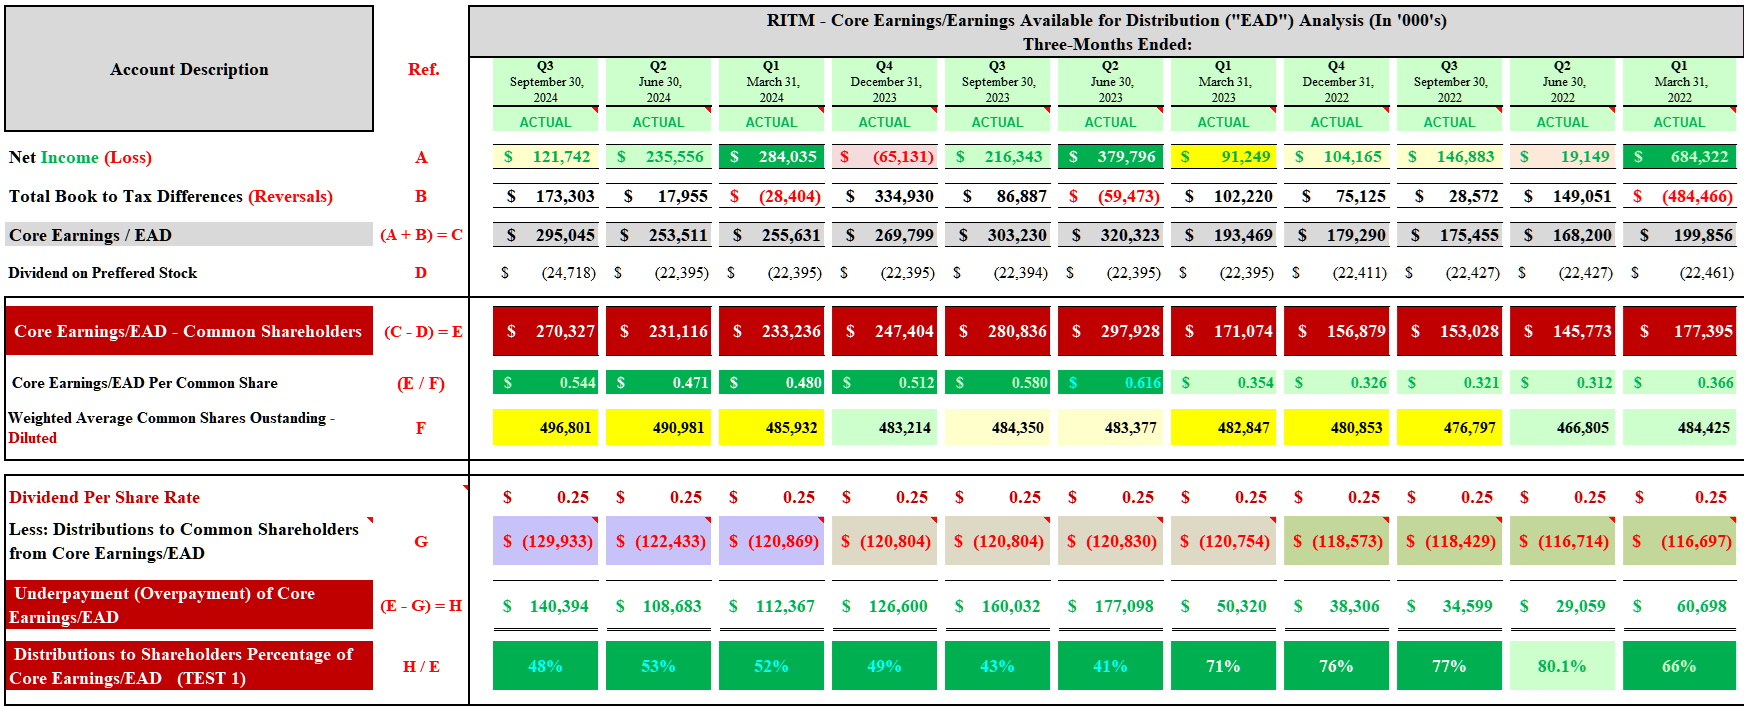Click the "Account Description" header cell
1746x715 pixels.
(x=189, y=69)
